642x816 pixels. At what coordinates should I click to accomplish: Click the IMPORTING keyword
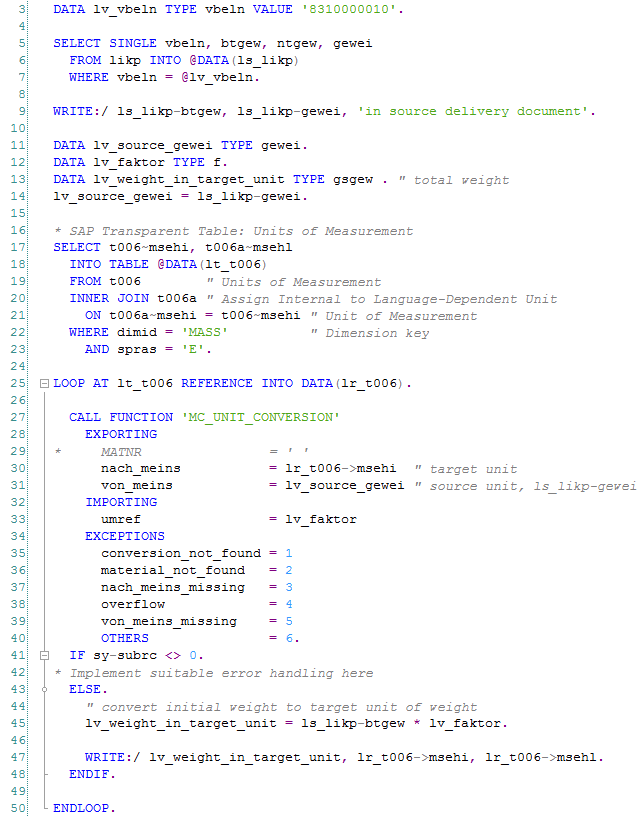121,502
